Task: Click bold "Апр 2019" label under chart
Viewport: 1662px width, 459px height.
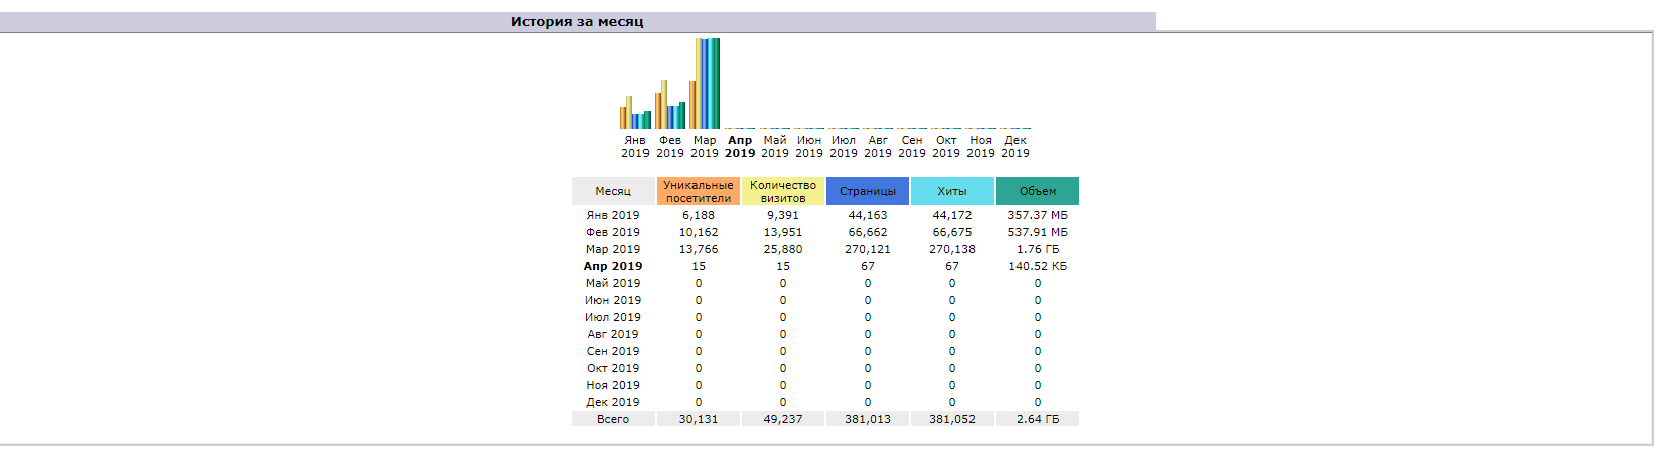Action: click(740, 147)
